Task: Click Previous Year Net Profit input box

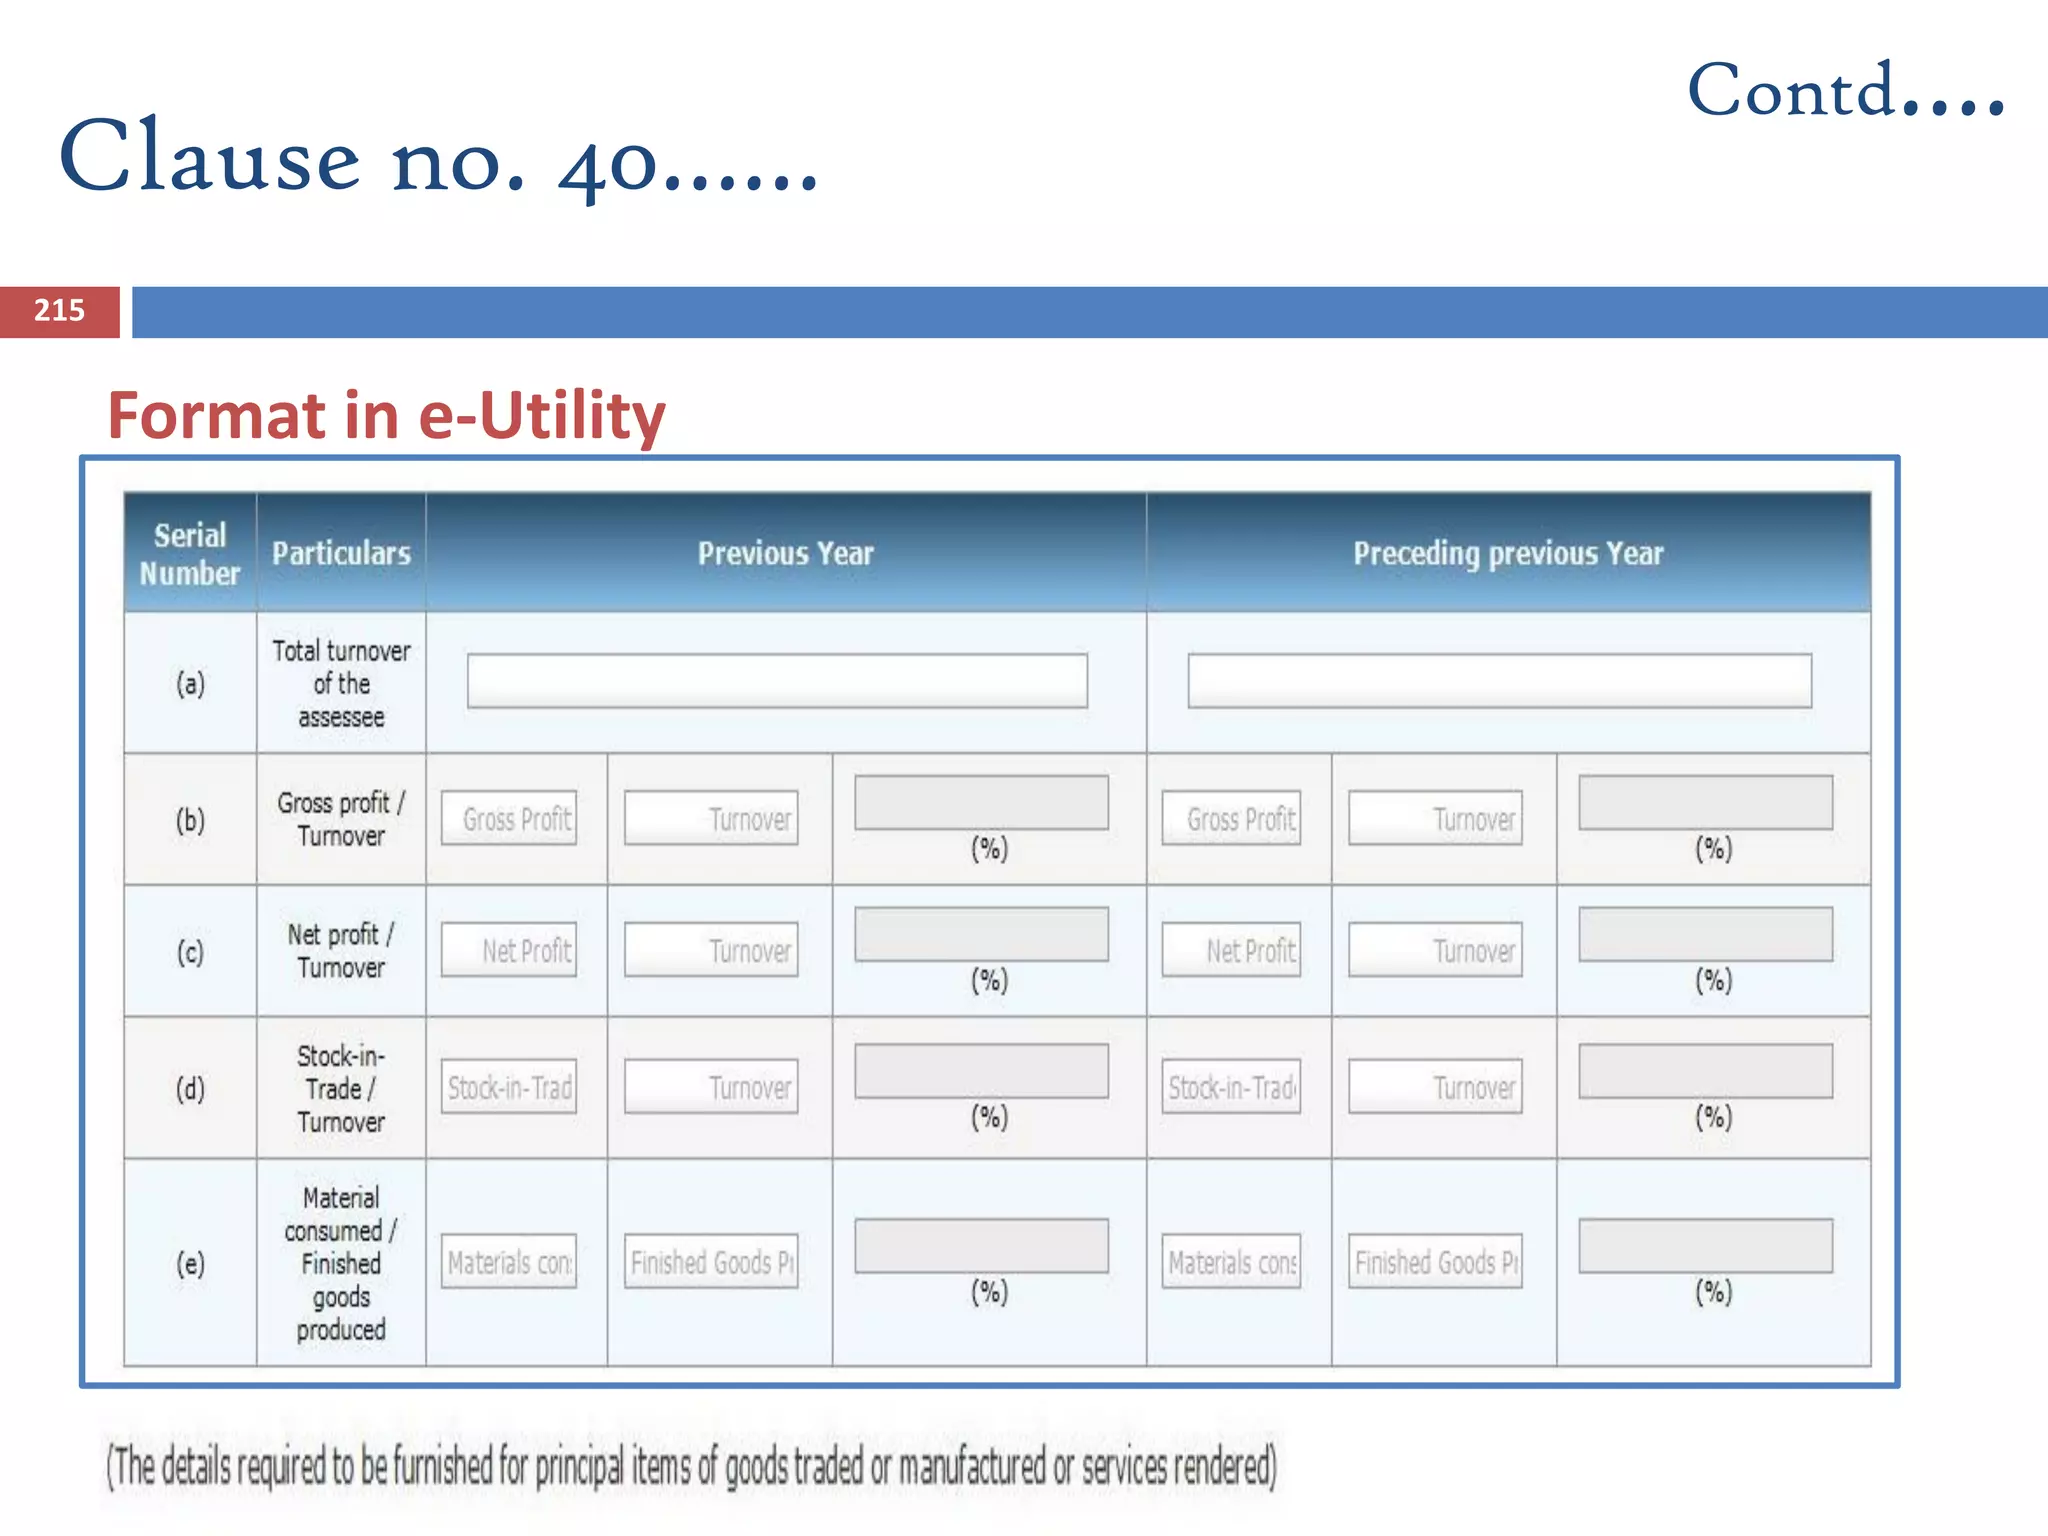Action: pyautogui.click(x=509, y=949)
